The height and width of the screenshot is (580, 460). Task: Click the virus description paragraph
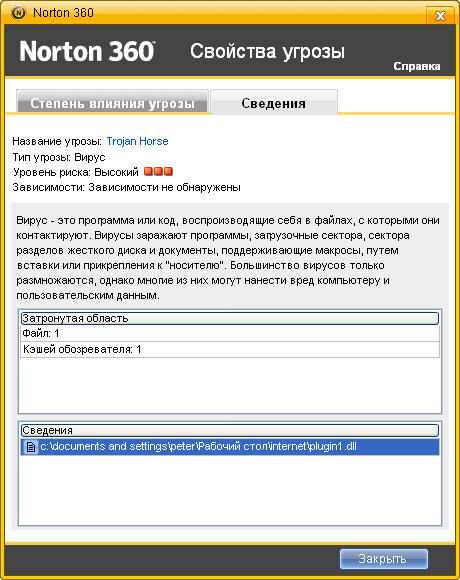pos(228,258)
